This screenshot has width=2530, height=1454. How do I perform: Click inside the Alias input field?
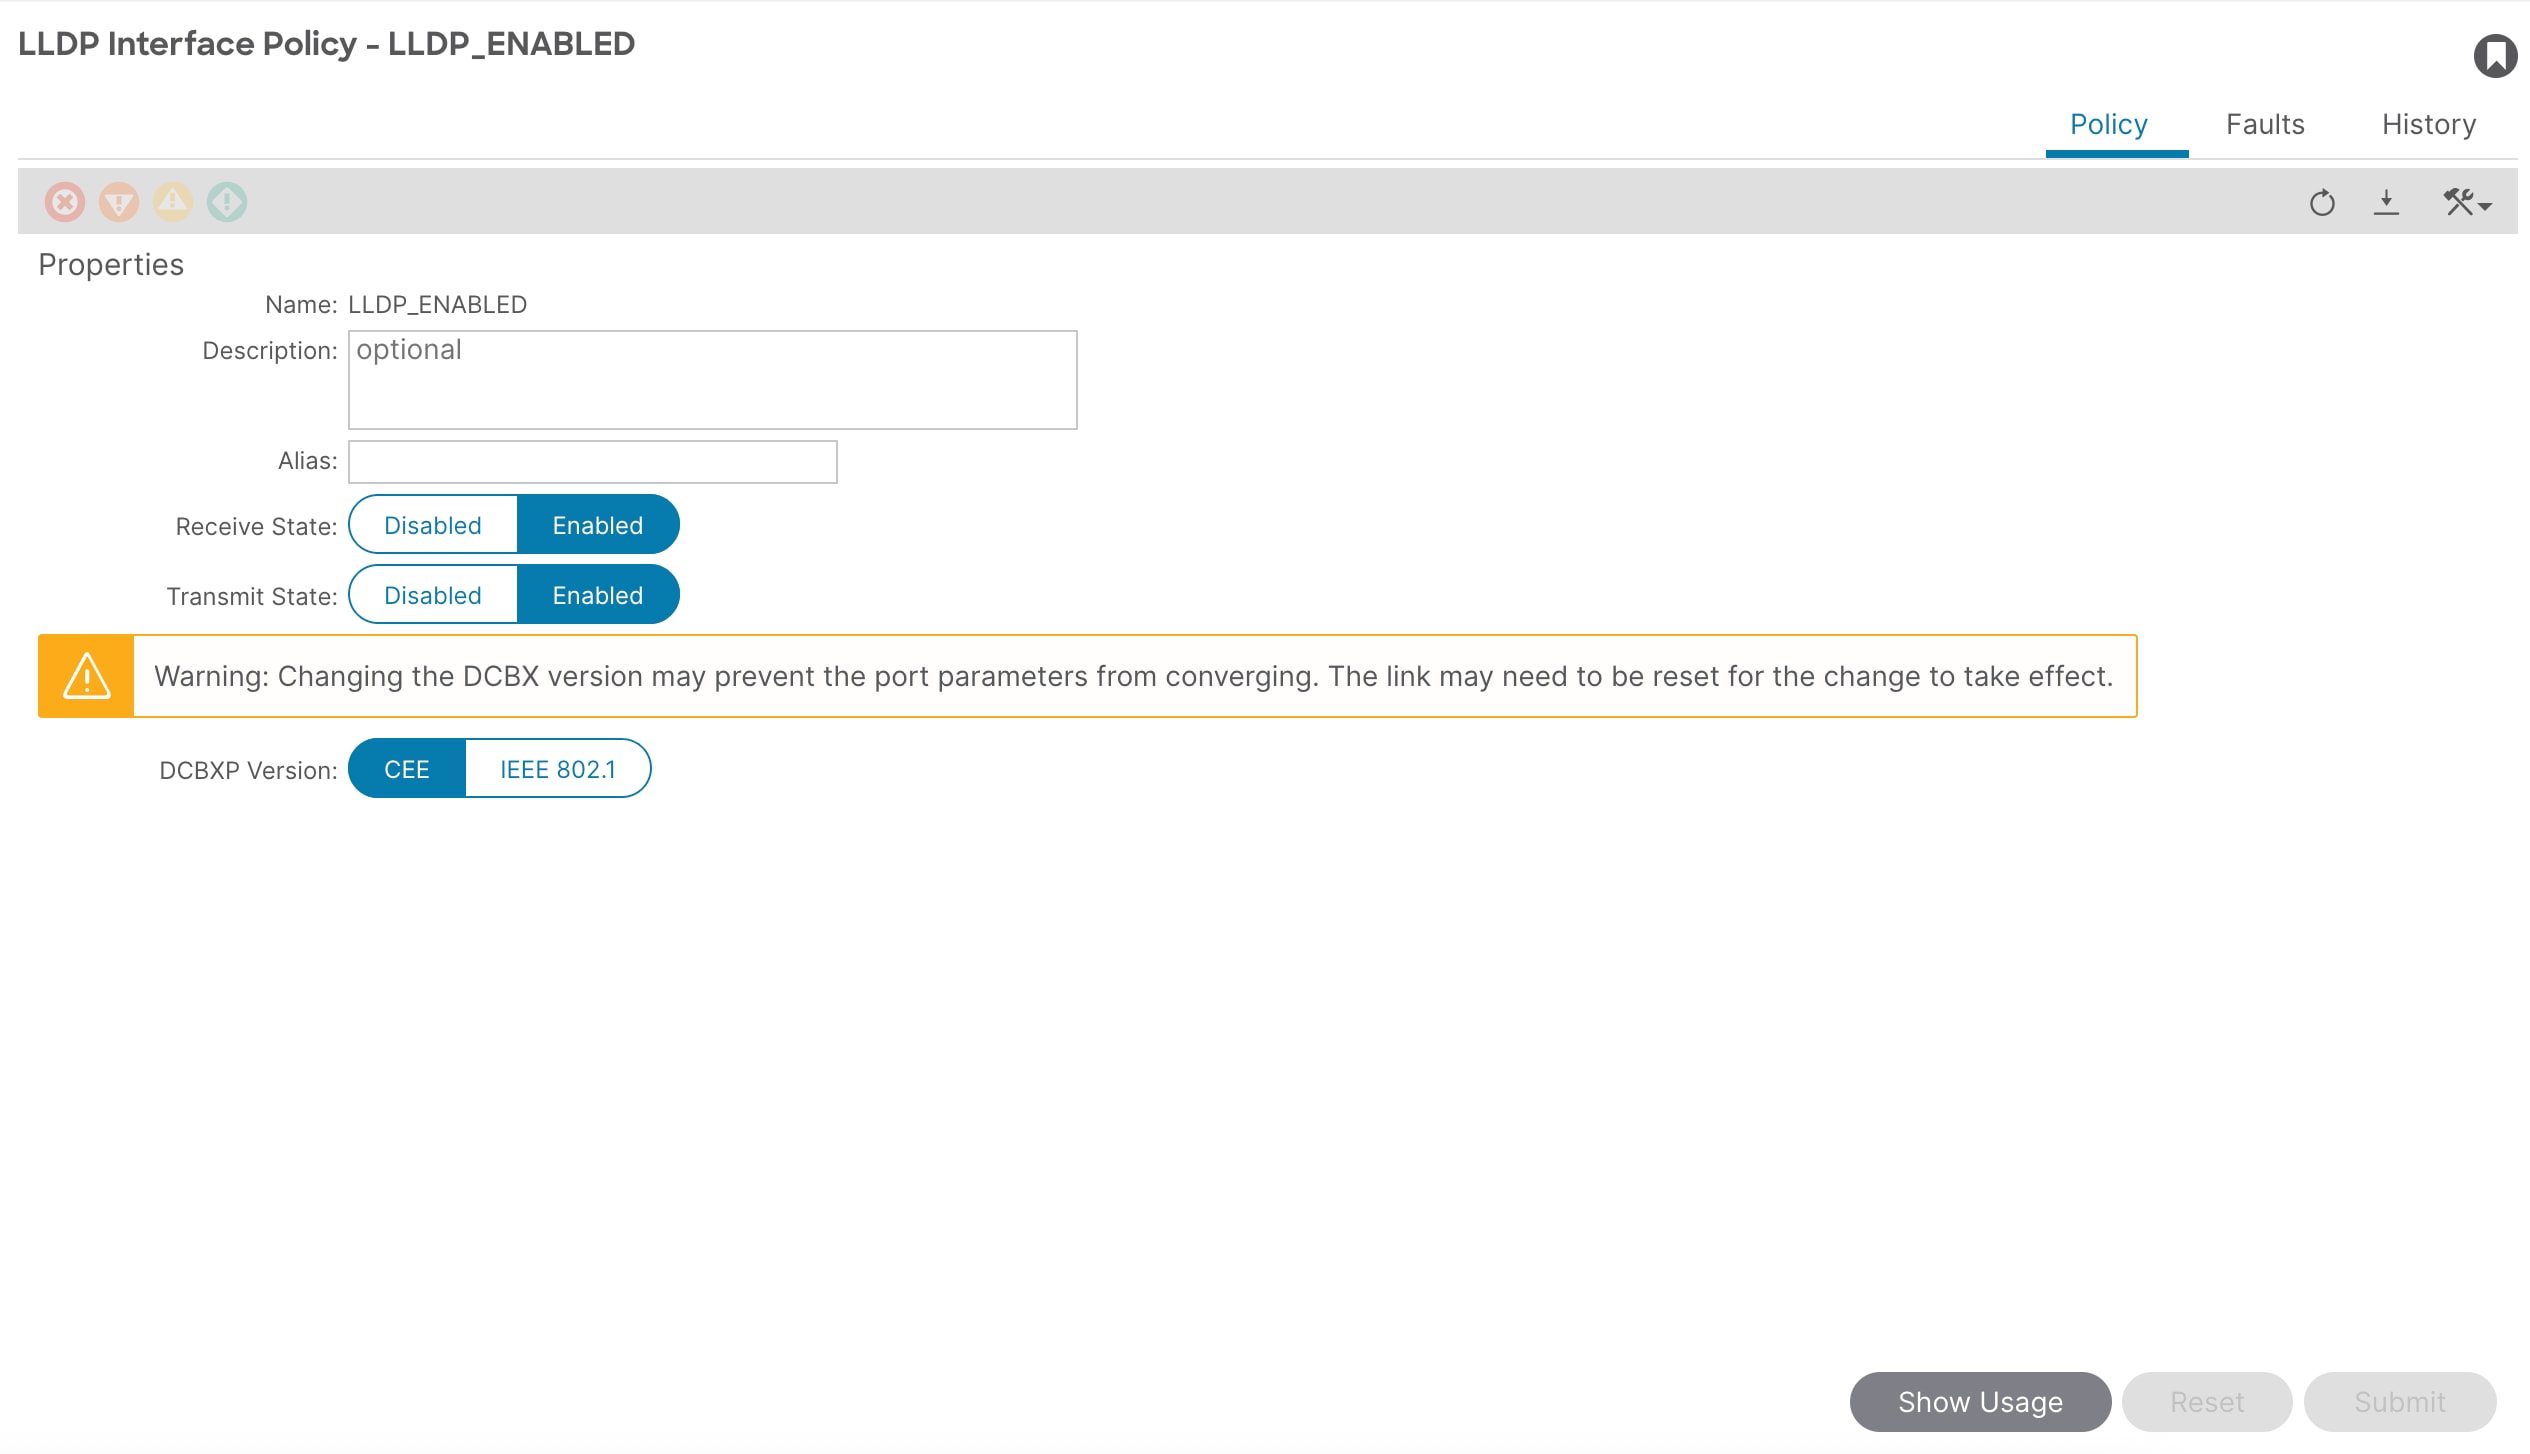[591, 461]
